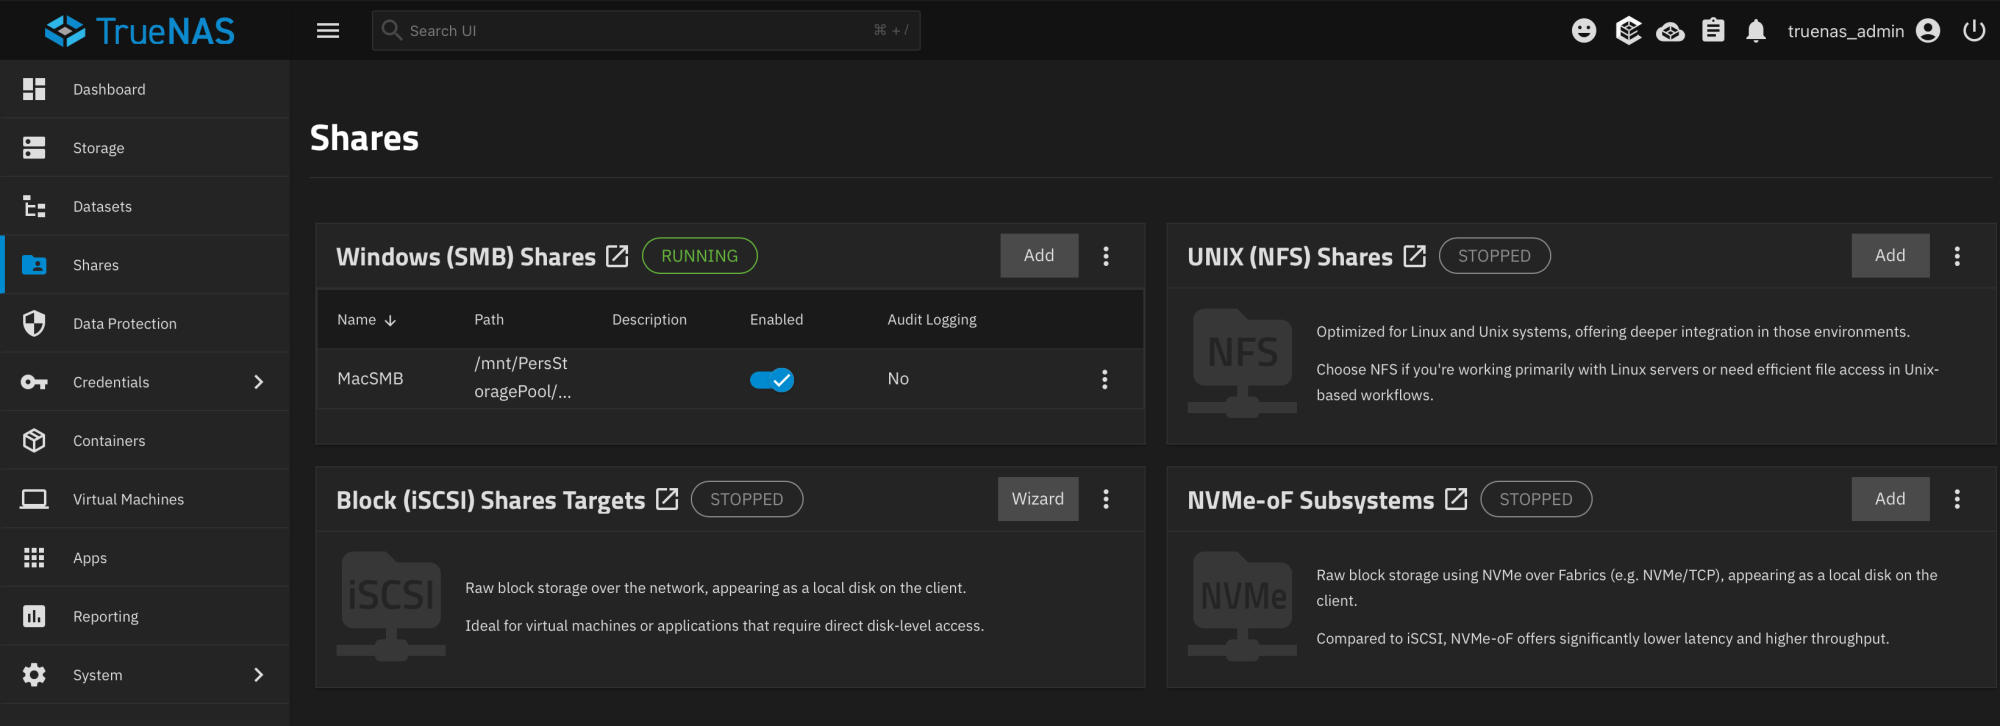Open the jobs clipboard icon

tap(1713, 31)
